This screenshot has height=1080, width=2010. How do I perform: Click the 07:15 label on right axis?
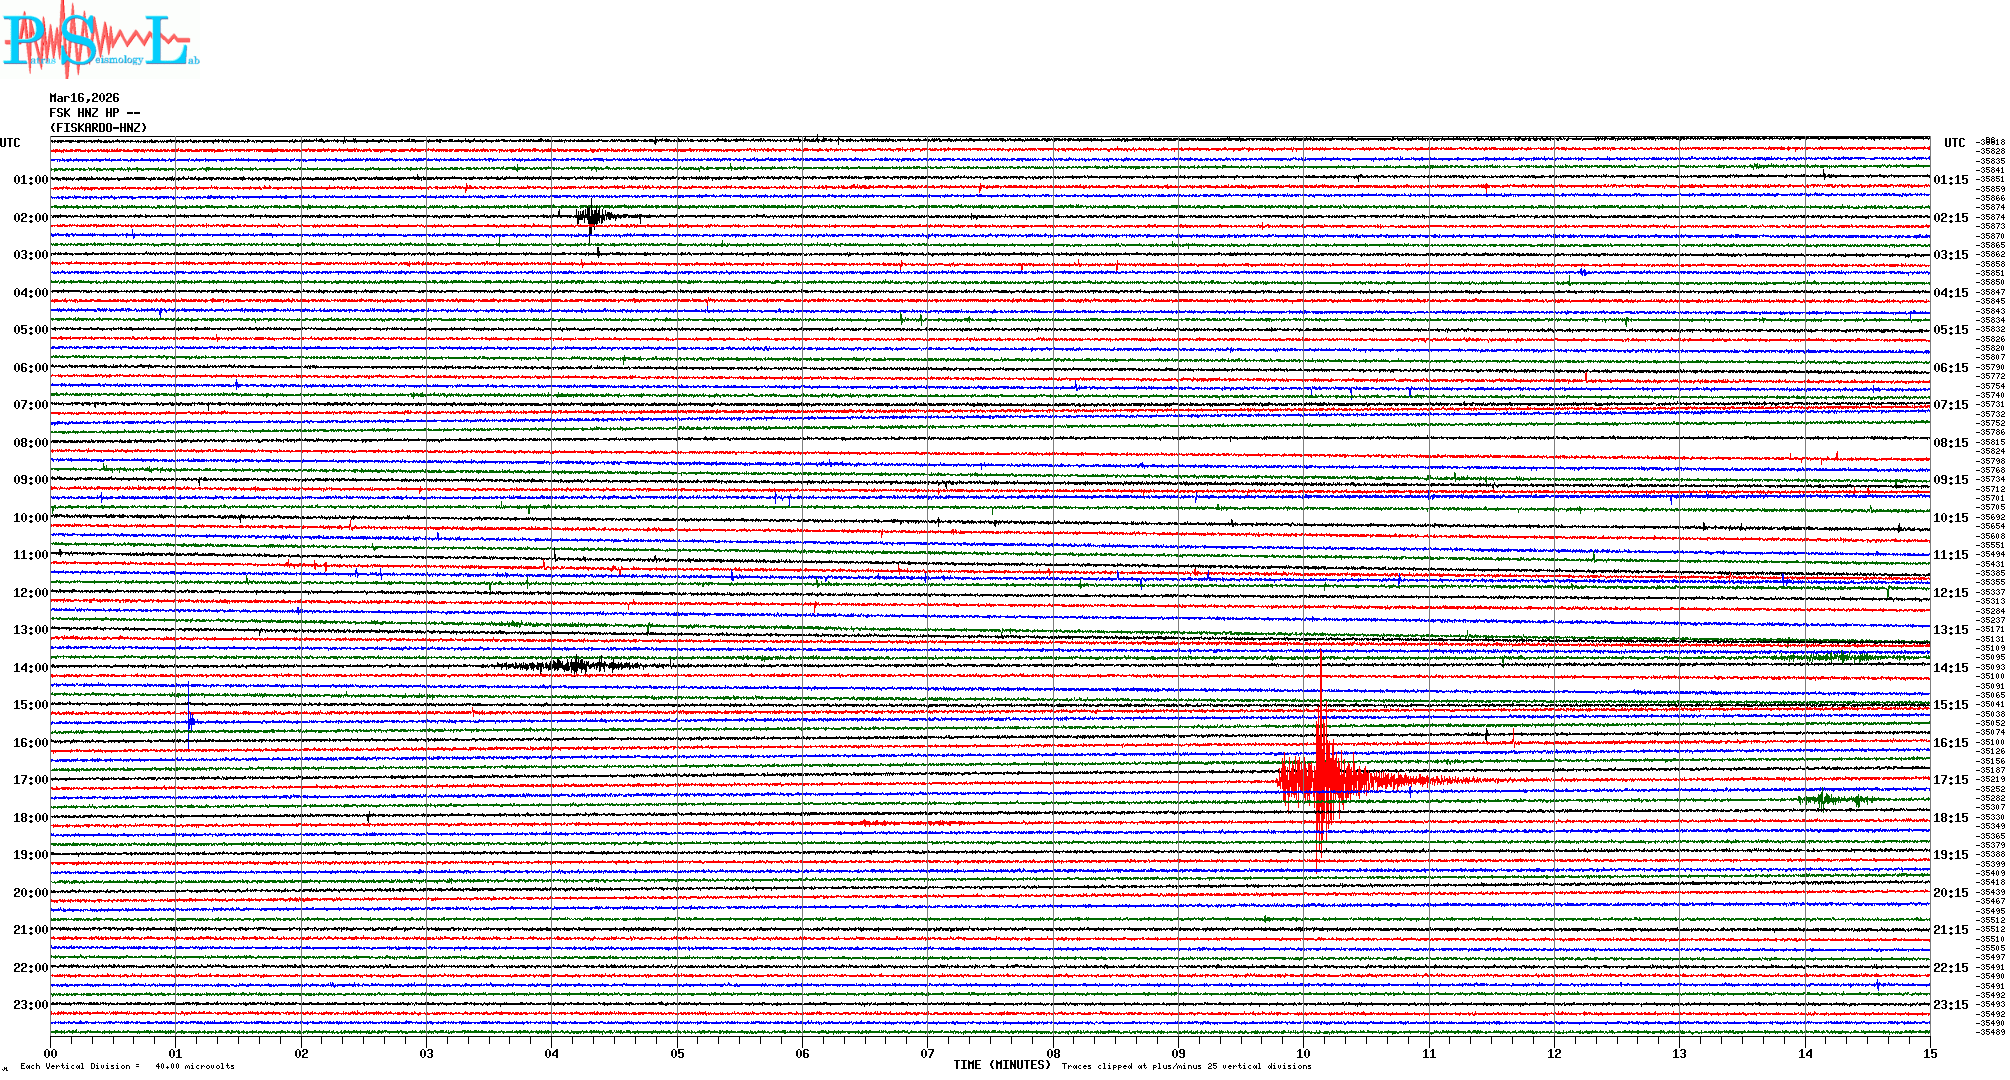(1950, 405)
